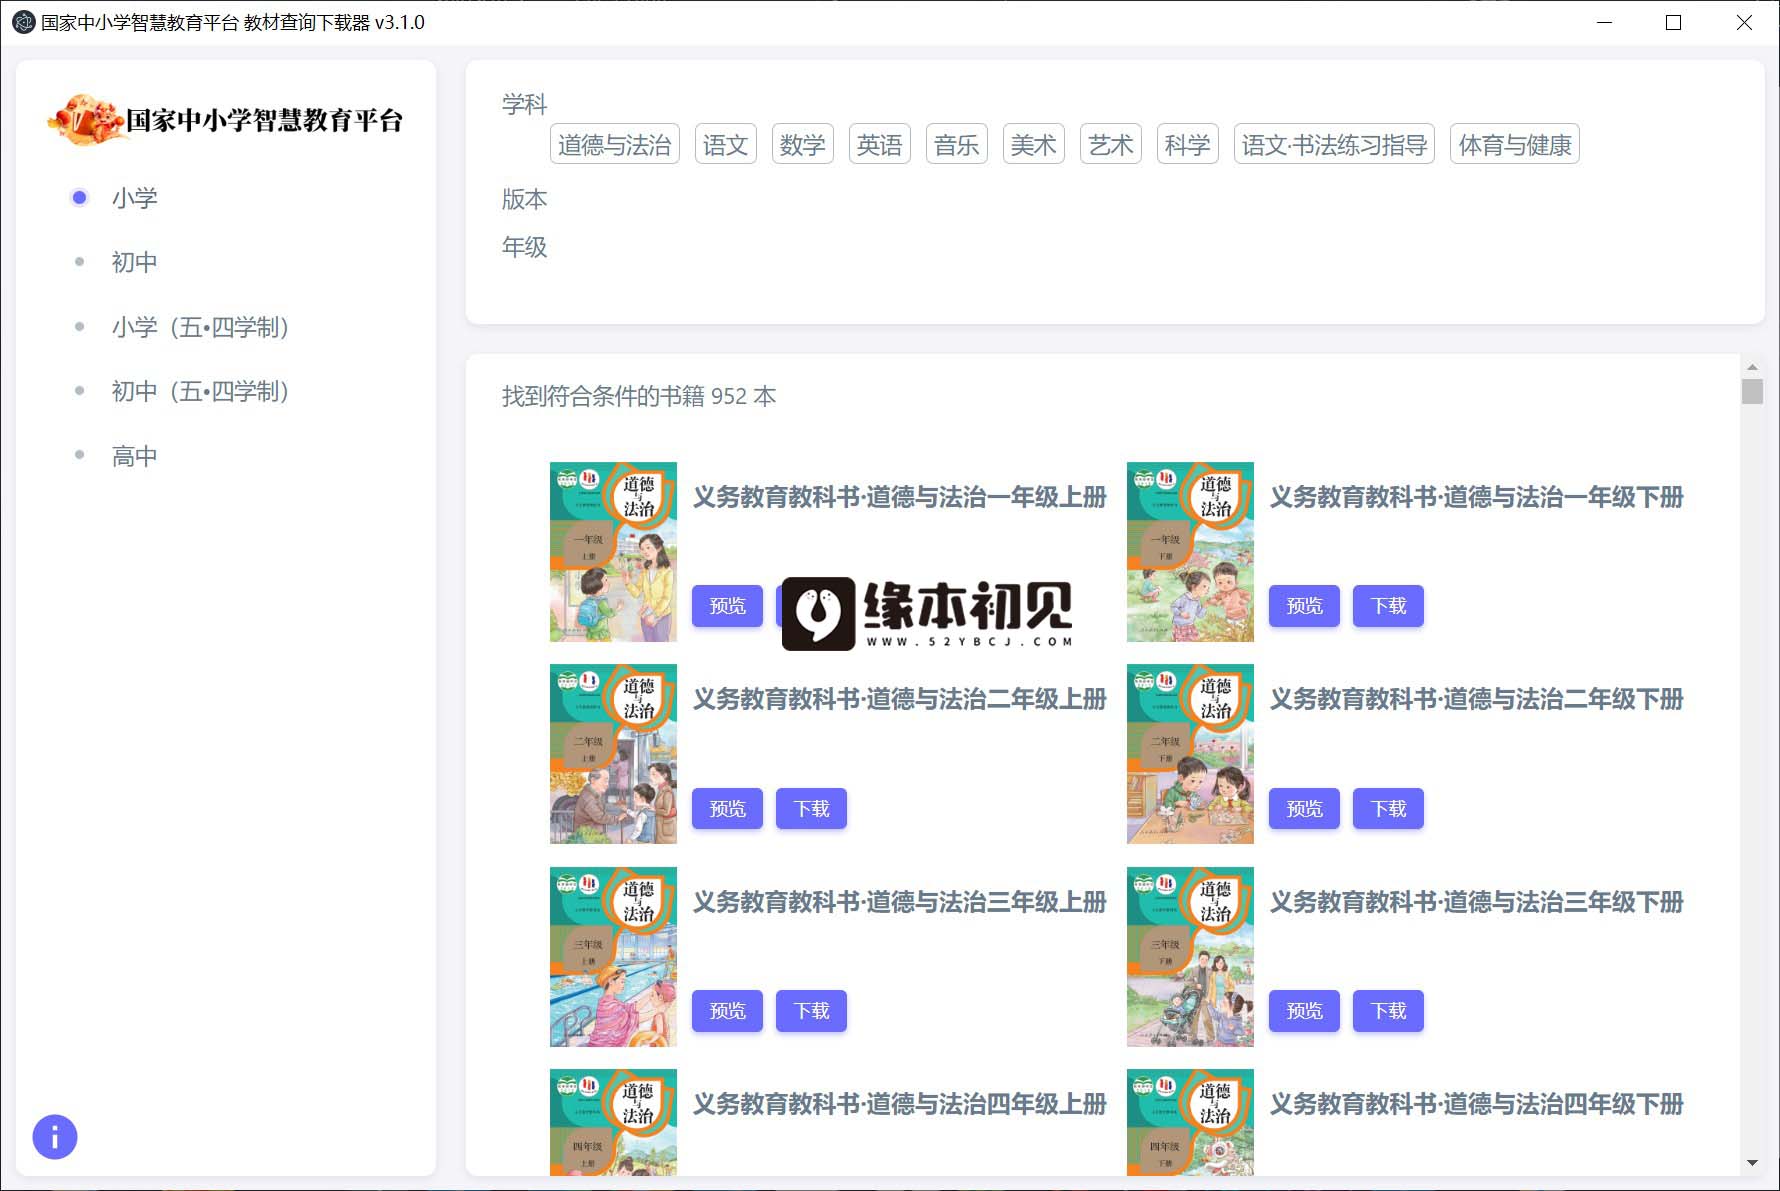Preview 道德与法治三年级下册 book
This screenshot has height=1191, width=1780.
tap(1304, 1011)
